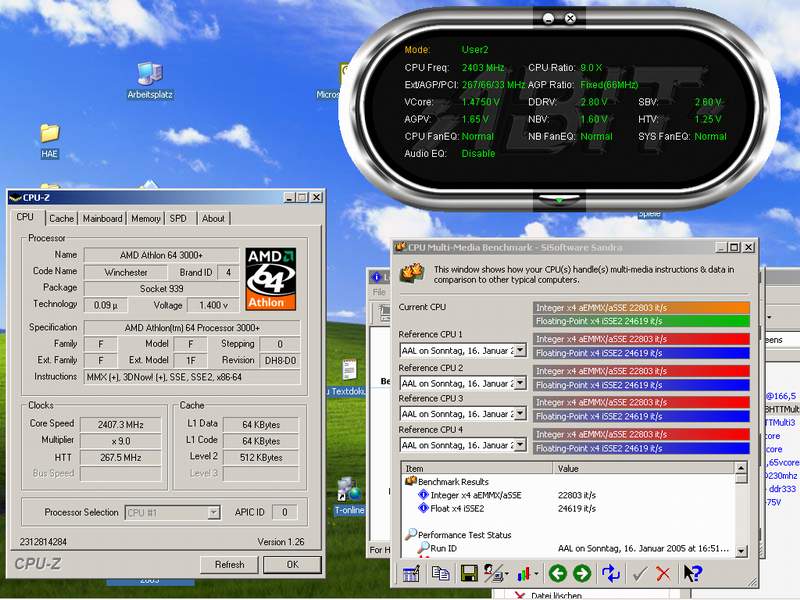
Task: Click Refresh button in CPU-Z
Action: point(230,564)
